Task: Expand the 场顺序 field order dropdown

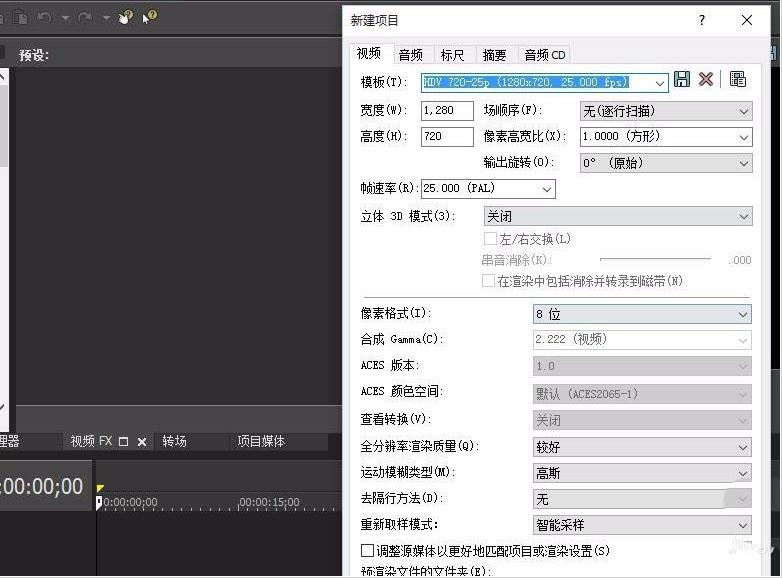Action: [x=744, y=111]
